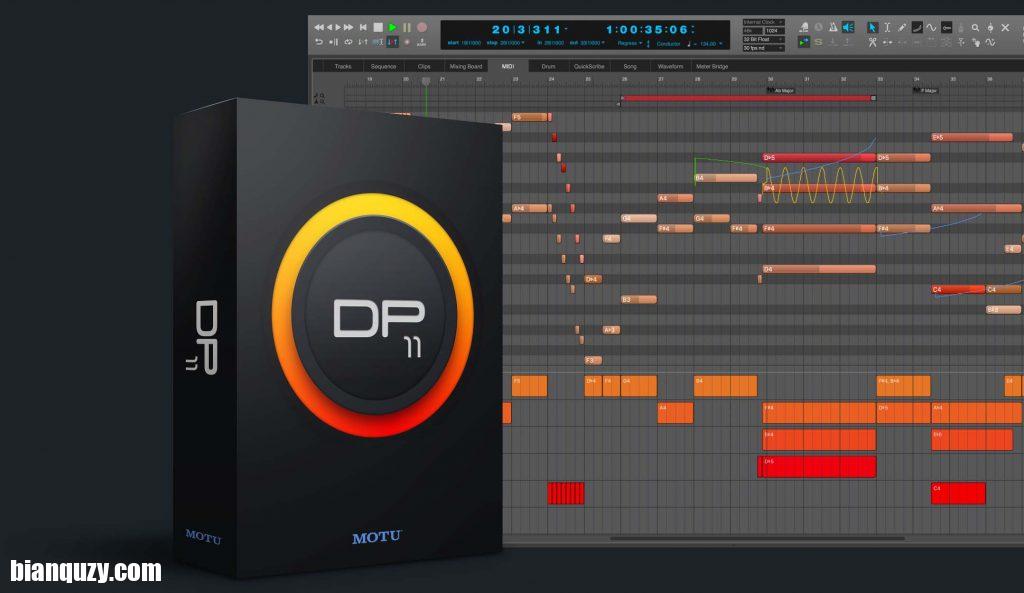Switch to the Sequence tab
The height and width of the screenshot is (593, 1024).
click(383, 66)
